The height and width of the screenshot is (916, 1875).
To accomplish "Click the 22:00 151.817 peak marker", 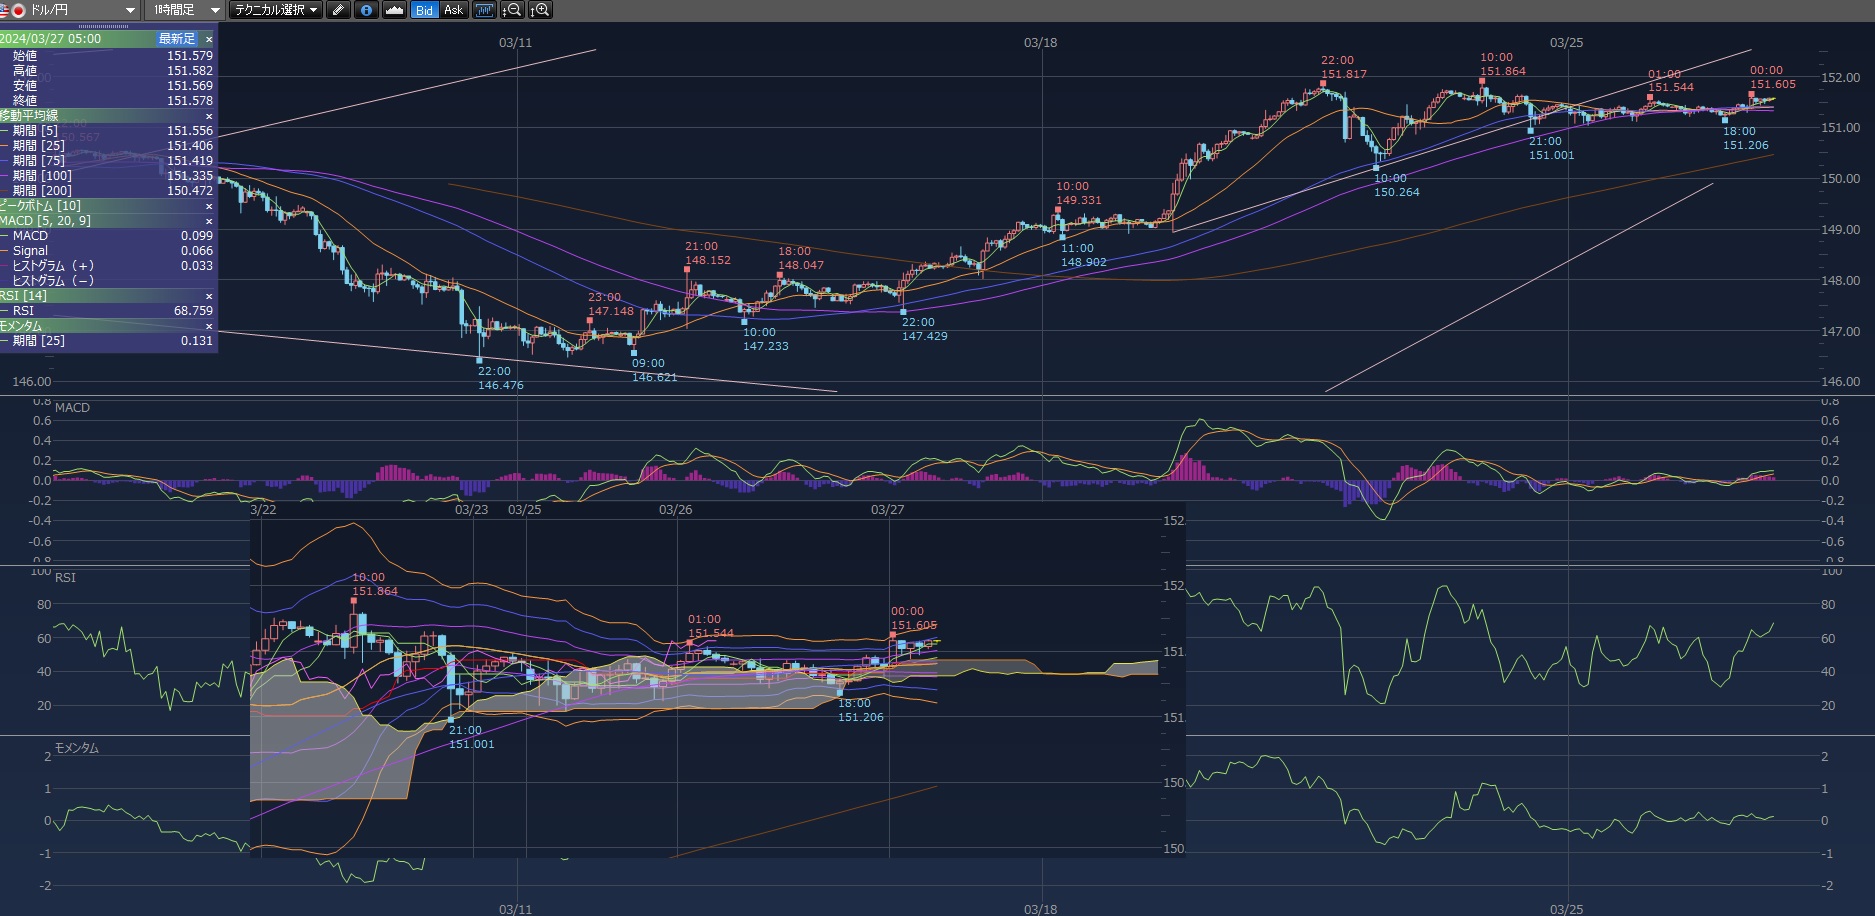I will click(1323, 84).
